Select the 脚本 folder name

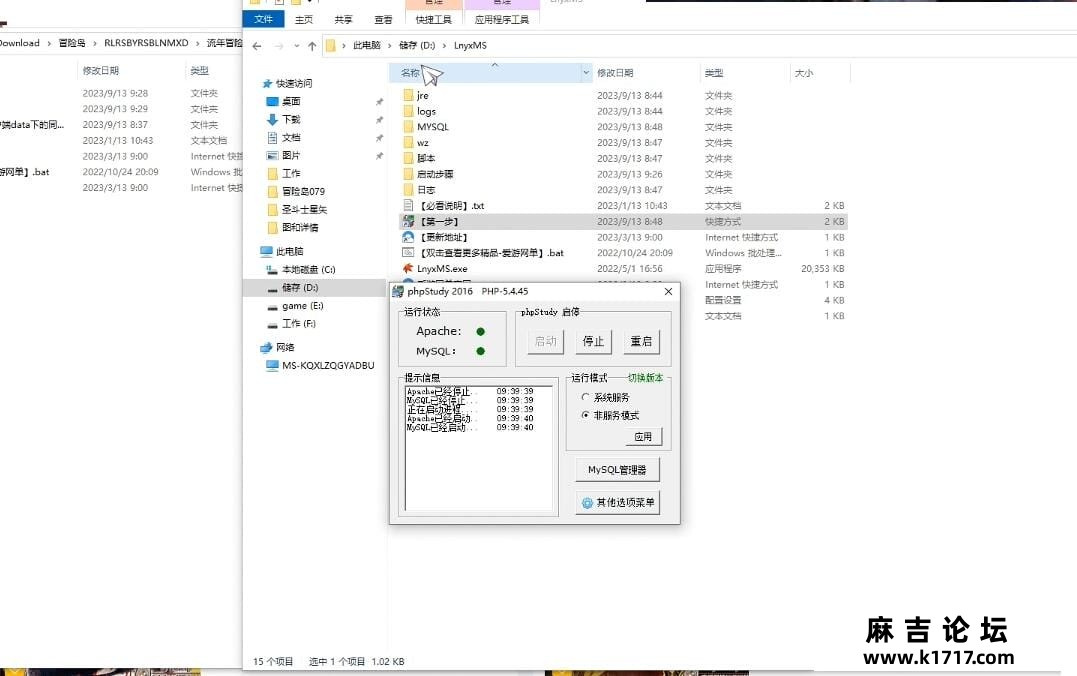[426, 159]
